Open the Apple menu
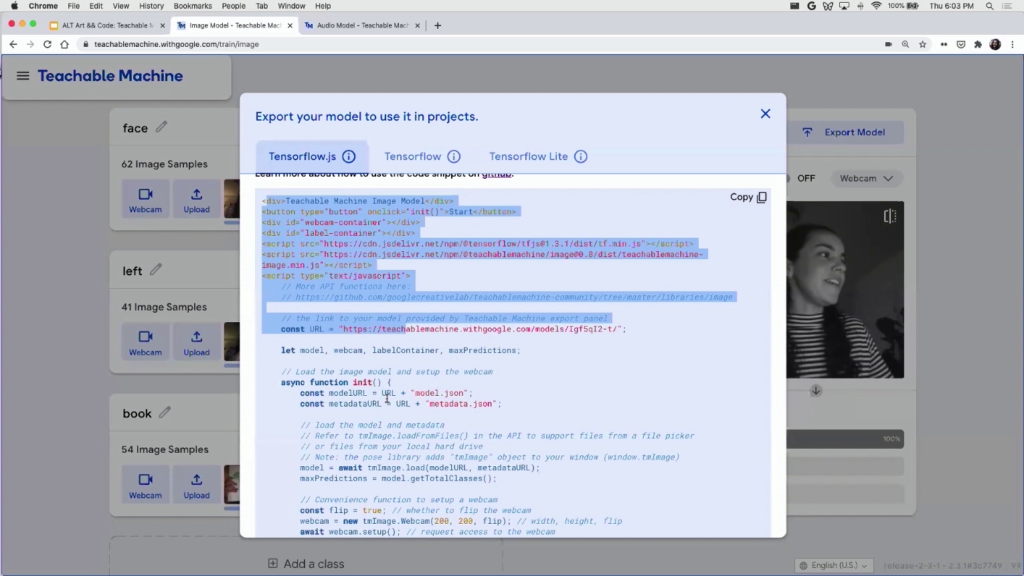Viewport: 1024px width, 576px height. pos(14,6)
